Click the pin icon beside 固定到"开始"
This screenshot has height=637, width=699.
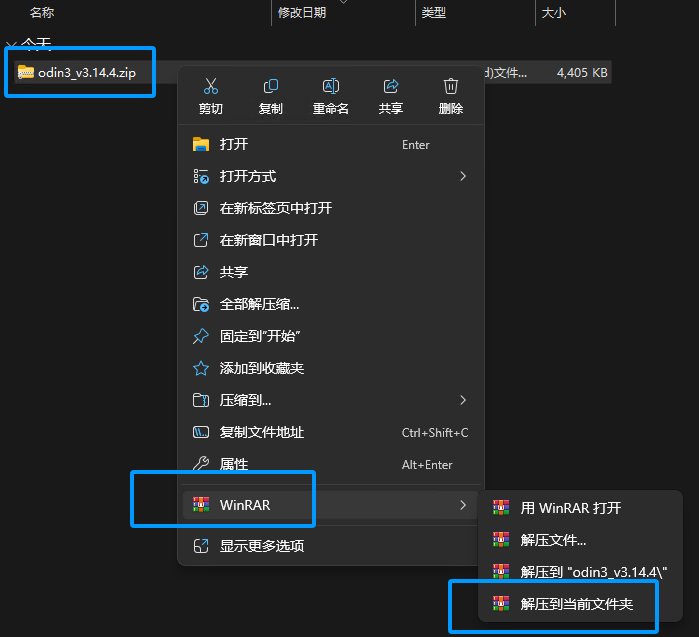pyautogui.click(x=201, y=336)
